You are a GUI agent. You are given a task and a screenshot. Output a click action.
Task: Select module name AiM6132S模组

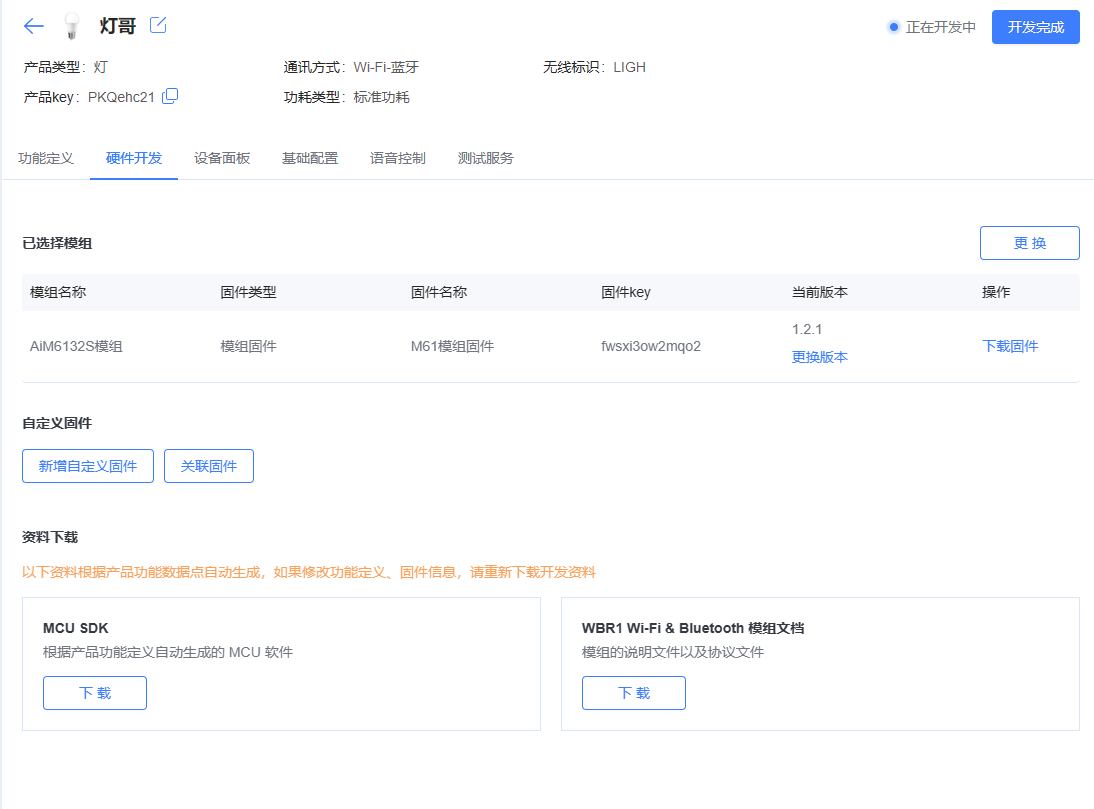(76, 346)
